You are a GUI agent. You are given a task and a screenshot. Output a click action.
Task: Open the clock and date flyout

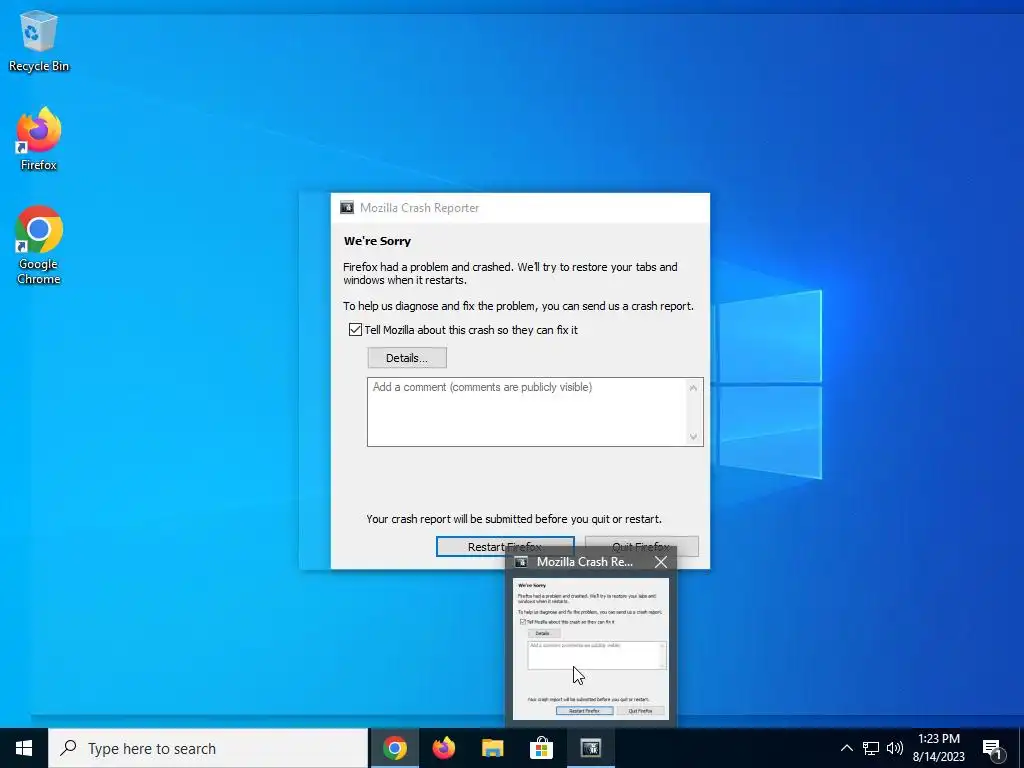click(x=938, y=748)
